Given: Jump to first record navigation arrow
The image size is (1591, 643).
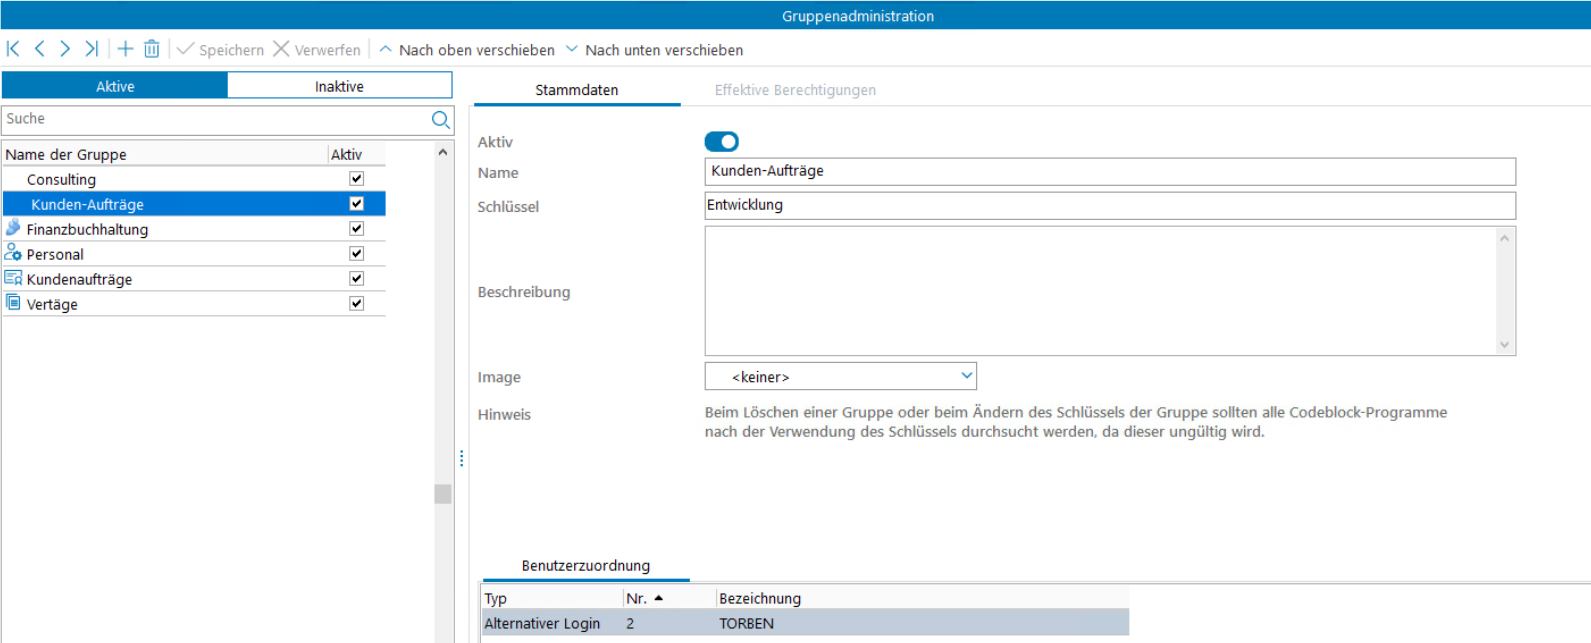Looking at the screenshot, I should 13,49.
